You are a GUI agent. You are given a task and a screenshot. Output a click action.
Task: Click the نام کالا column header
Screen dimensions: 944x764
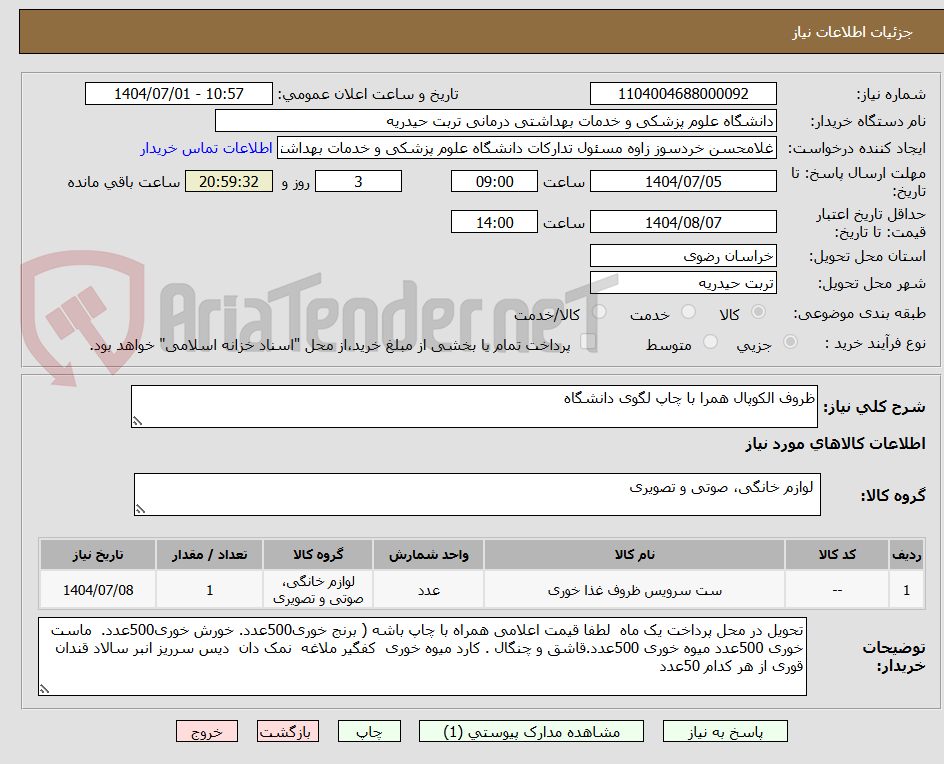point(635,554)
